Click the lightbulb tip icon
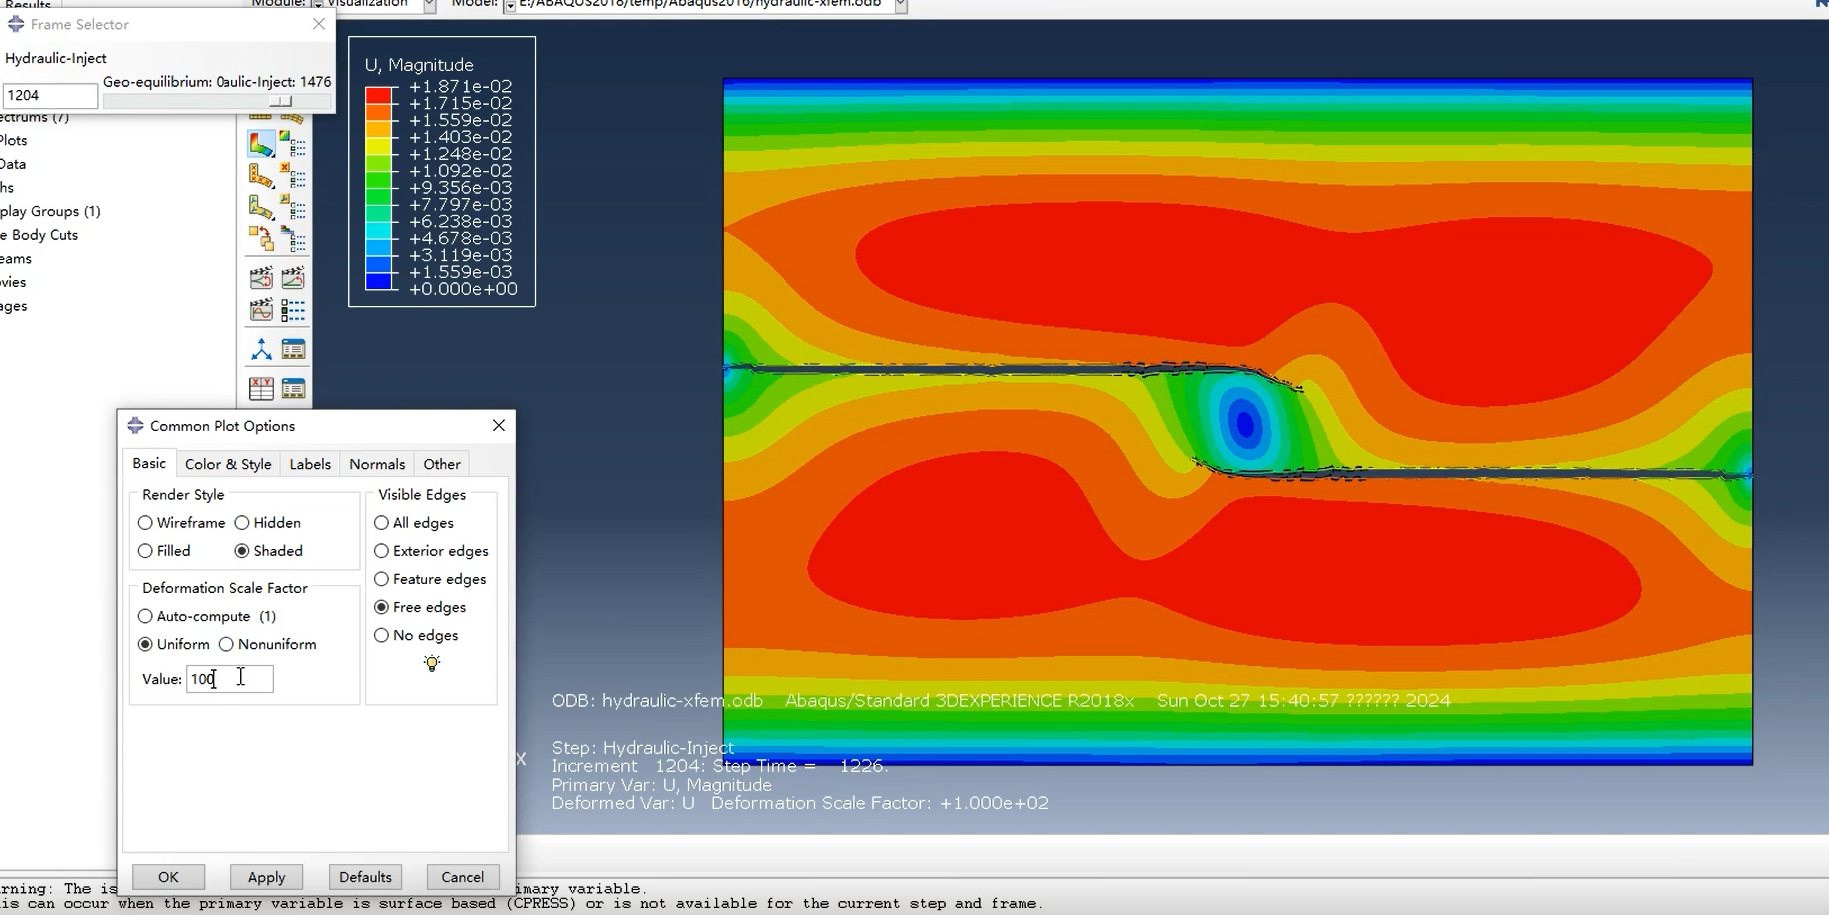This screenshot has height=915, width=1829. tap(431, 663)
